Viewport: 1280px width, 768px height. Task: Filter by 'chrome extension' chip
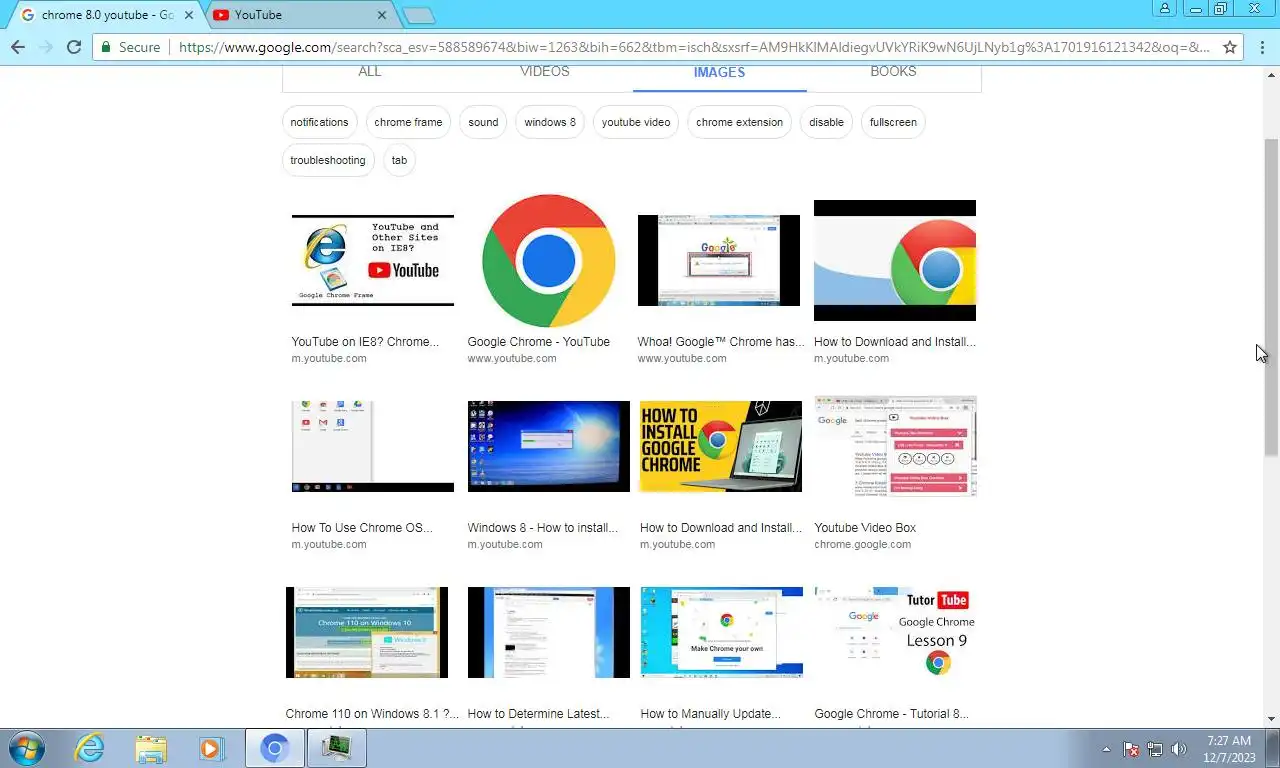740,122
